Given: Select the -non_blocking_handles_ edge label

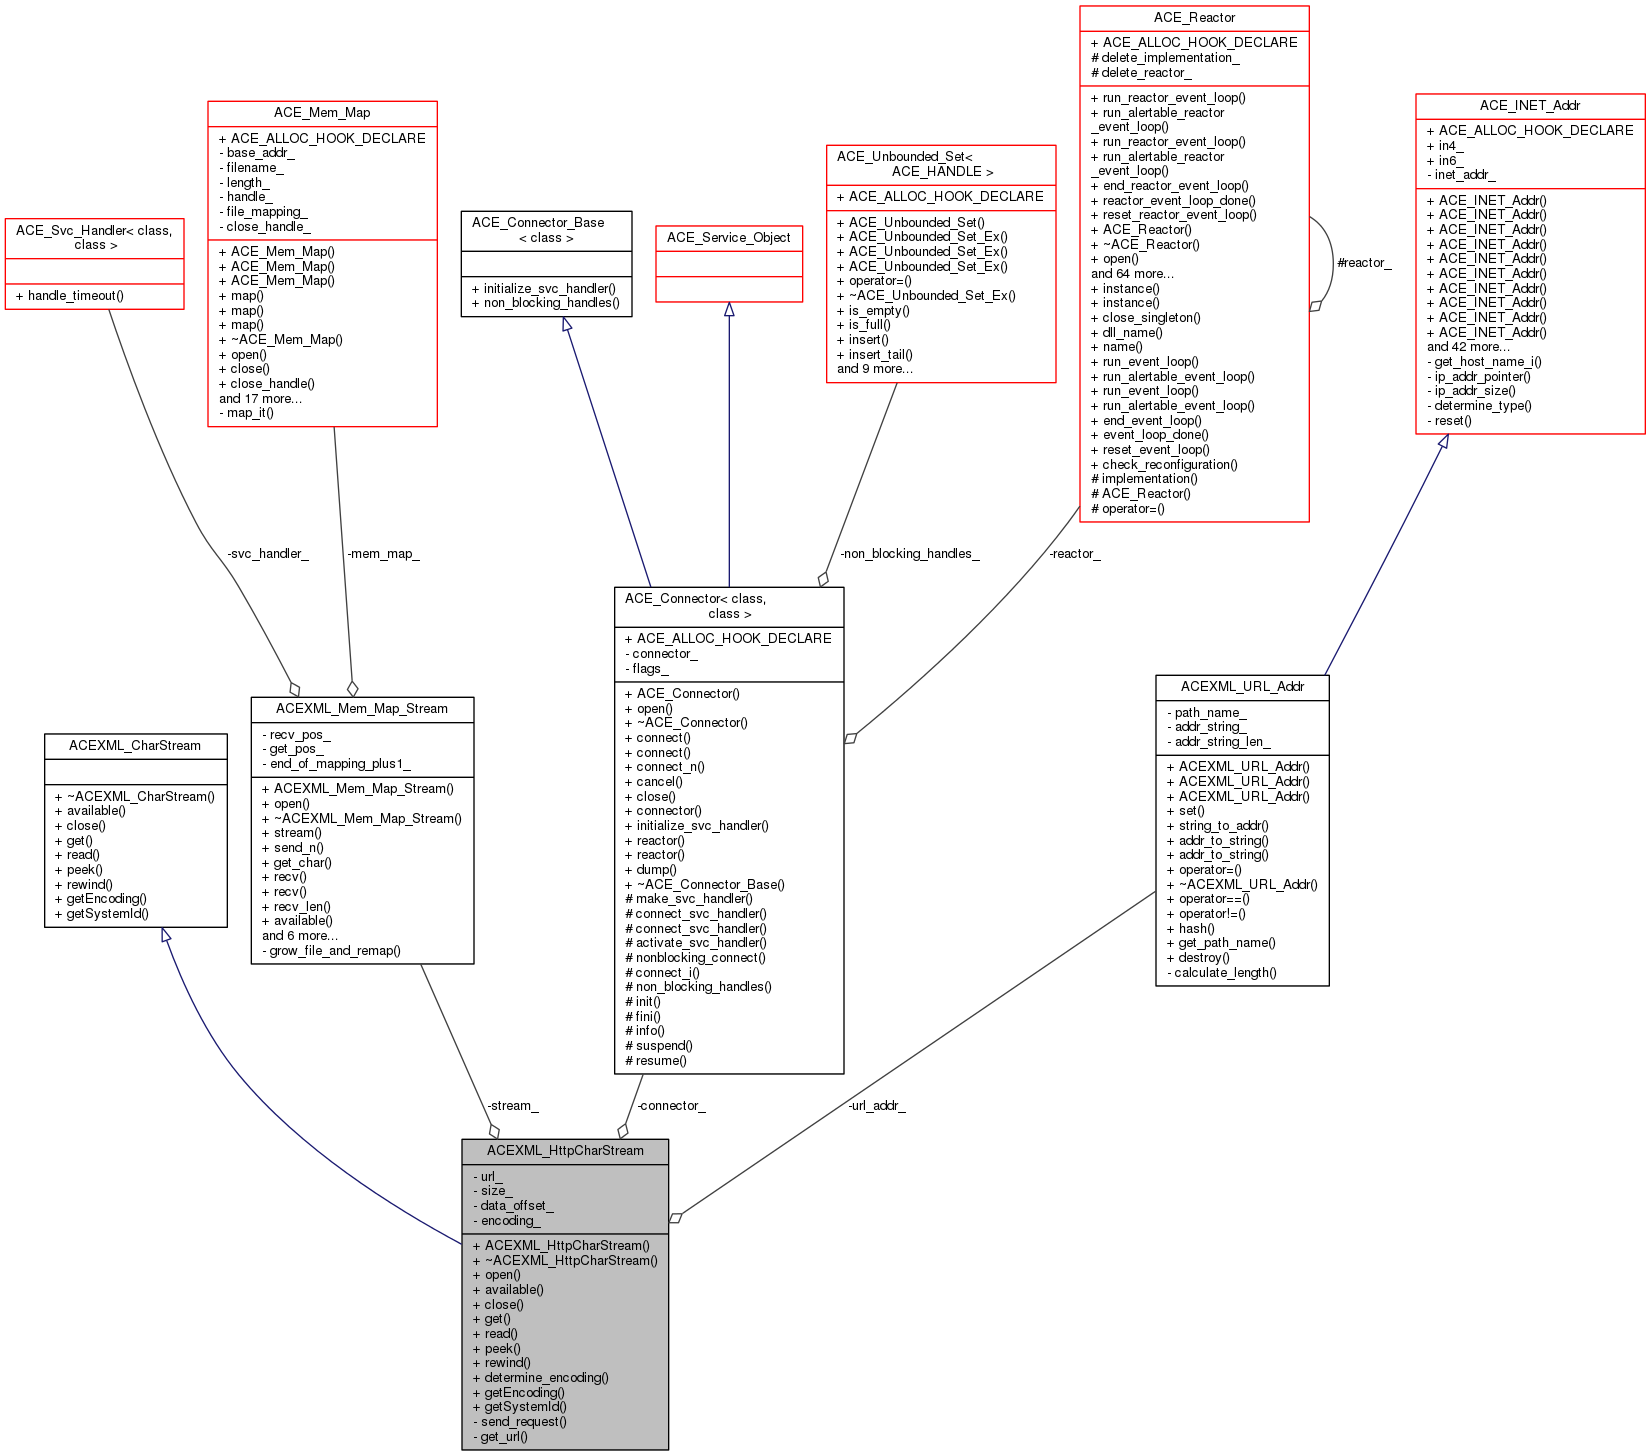Looking at the screenshot, I should pyautogui.click(x=909, y=554).
